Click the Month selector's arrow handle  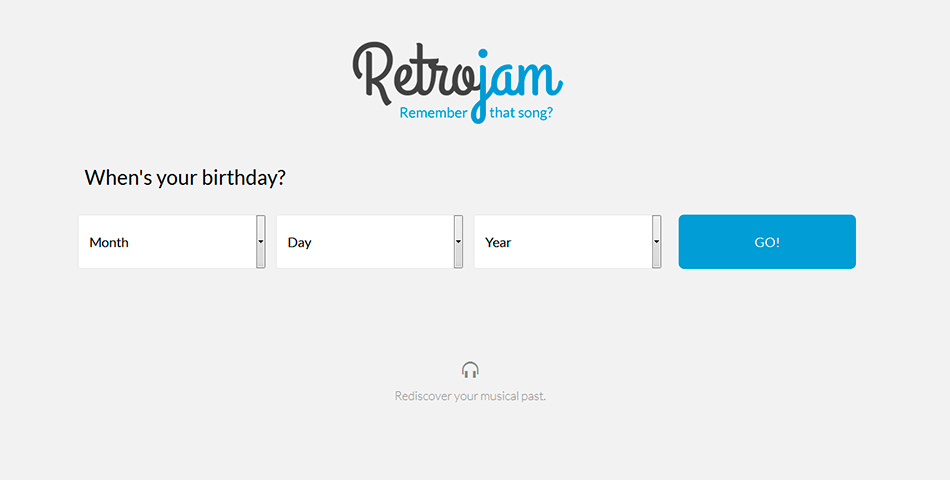point(261,242)
